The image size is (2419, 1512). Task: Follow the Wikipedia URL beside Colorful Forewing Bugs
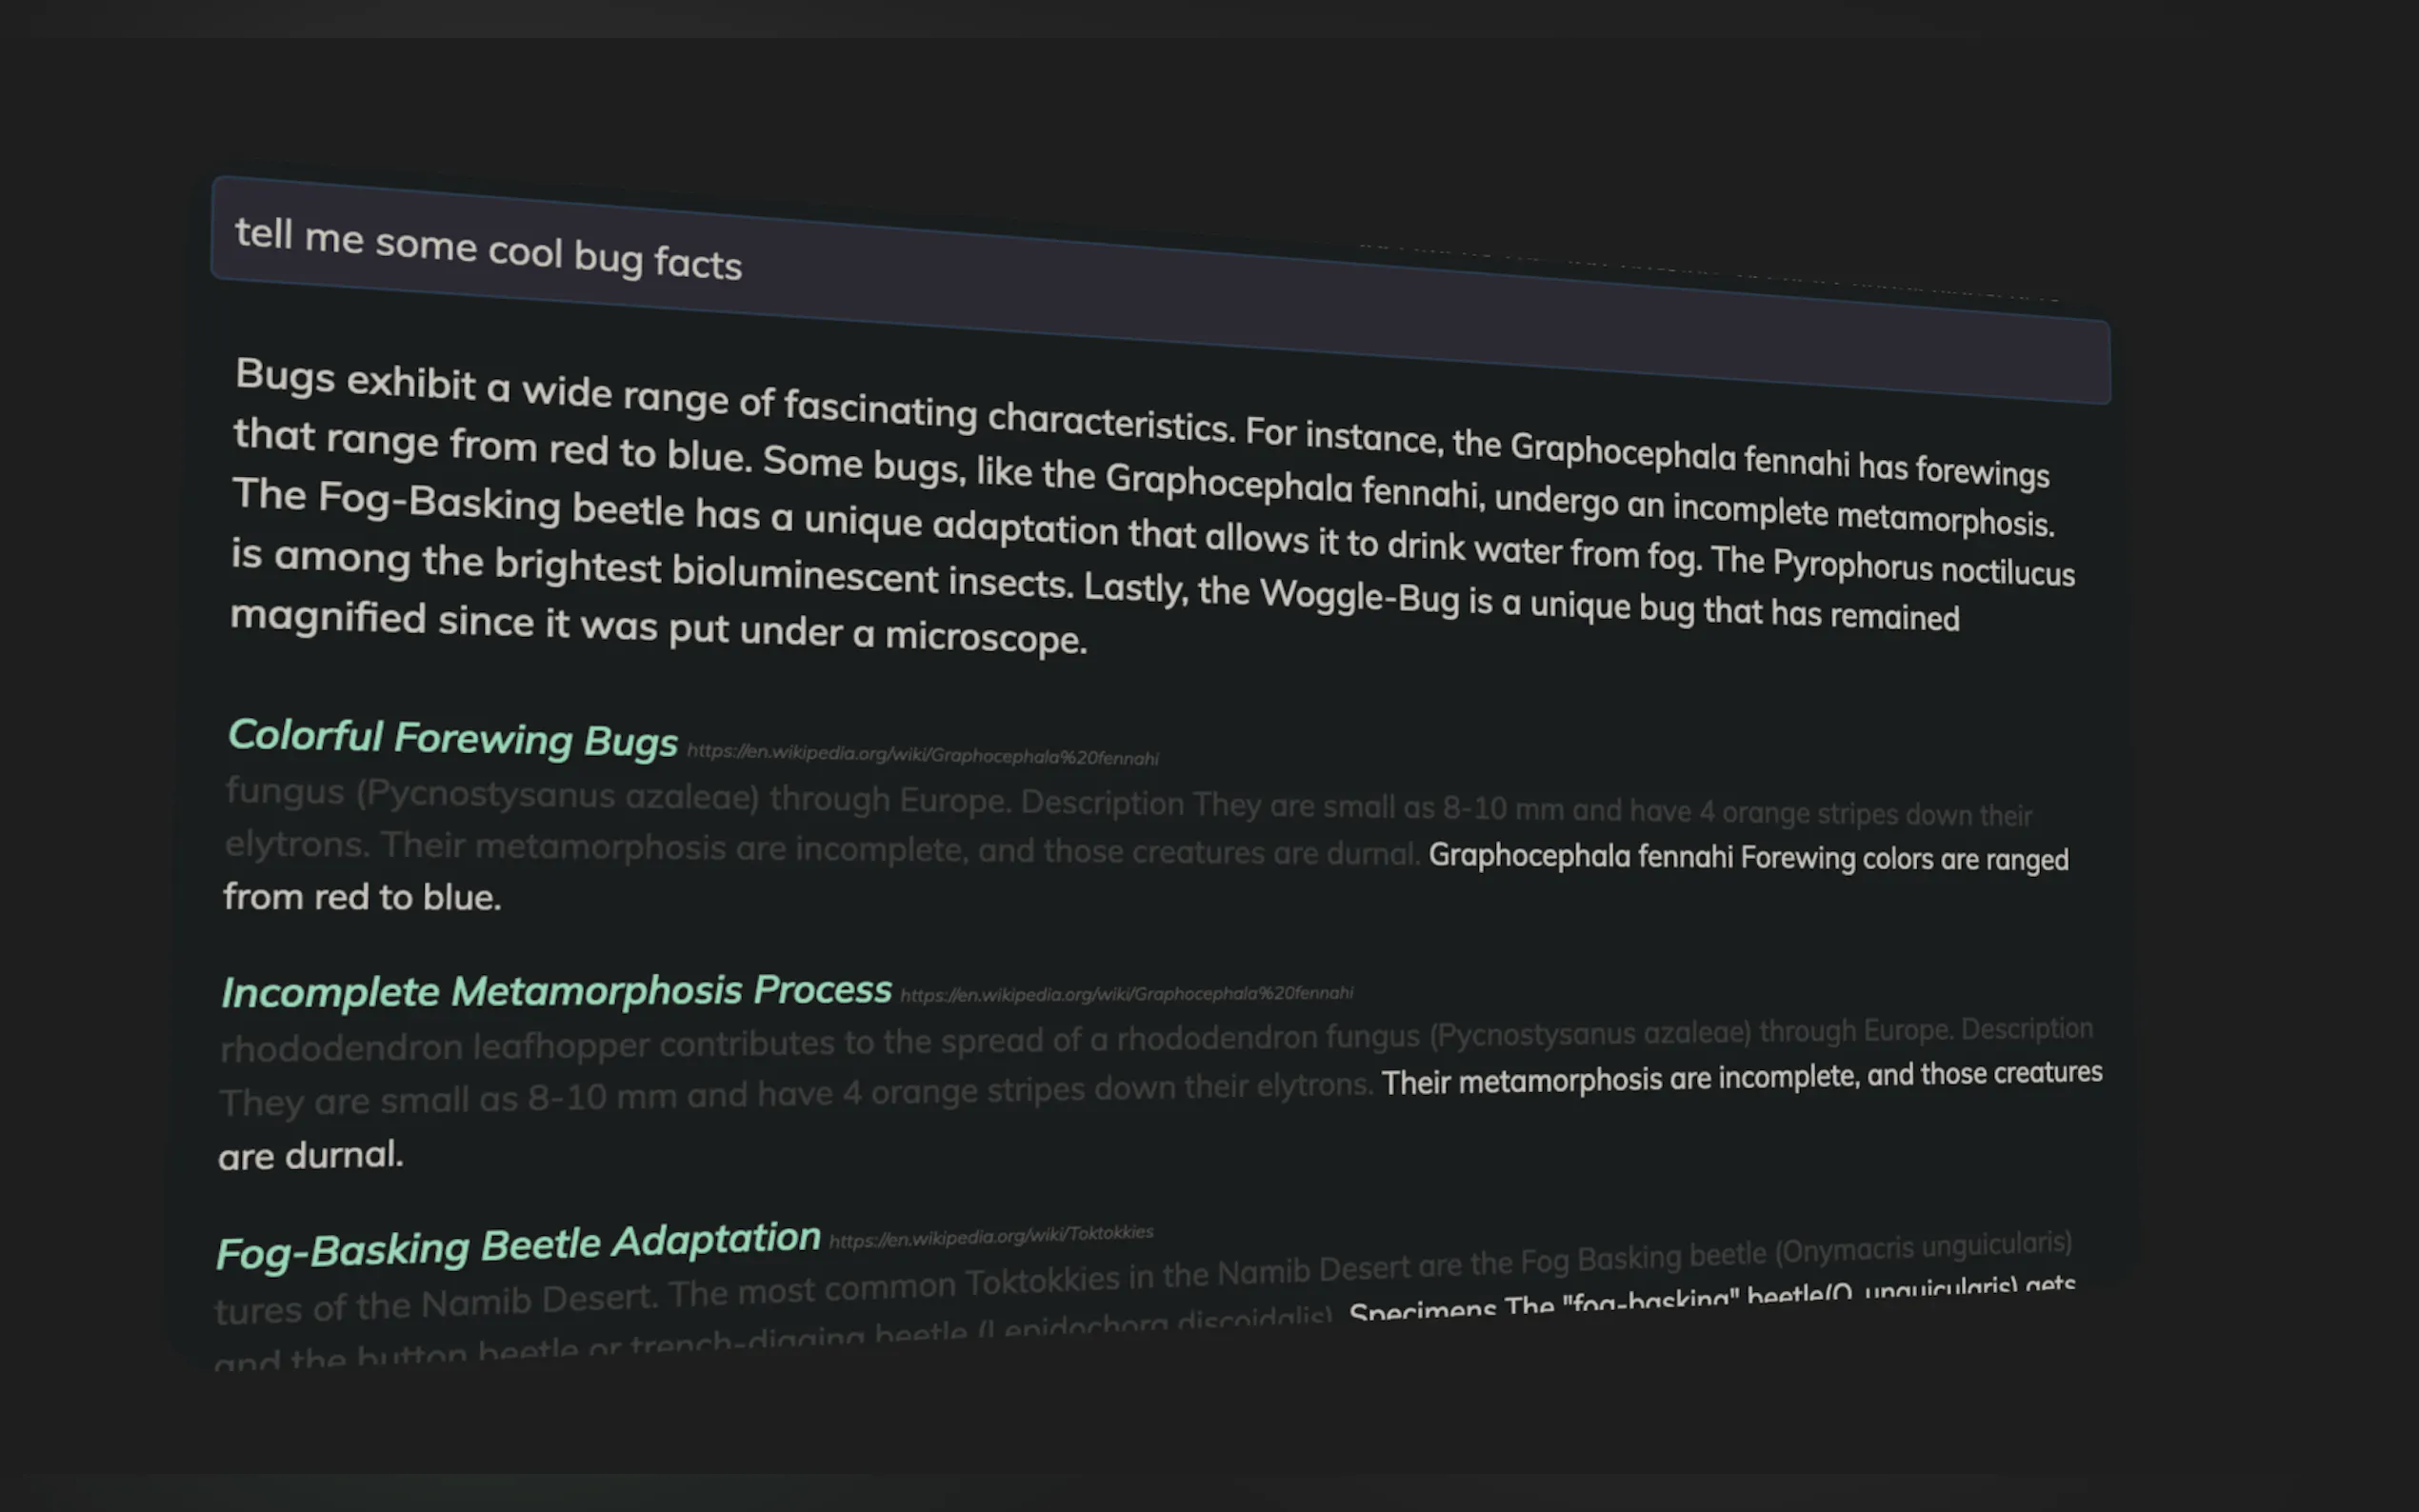point(922,755)
